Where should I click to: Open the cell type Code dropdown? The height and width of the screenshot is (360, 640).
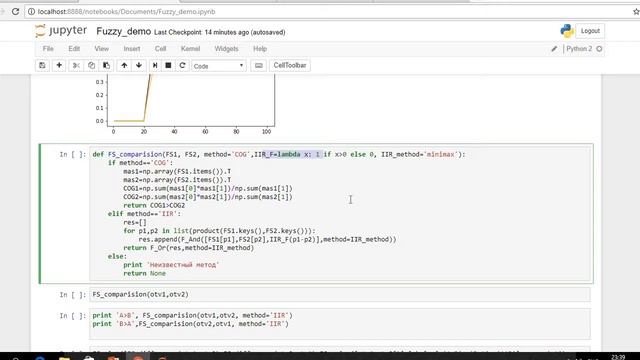[219, 66]
